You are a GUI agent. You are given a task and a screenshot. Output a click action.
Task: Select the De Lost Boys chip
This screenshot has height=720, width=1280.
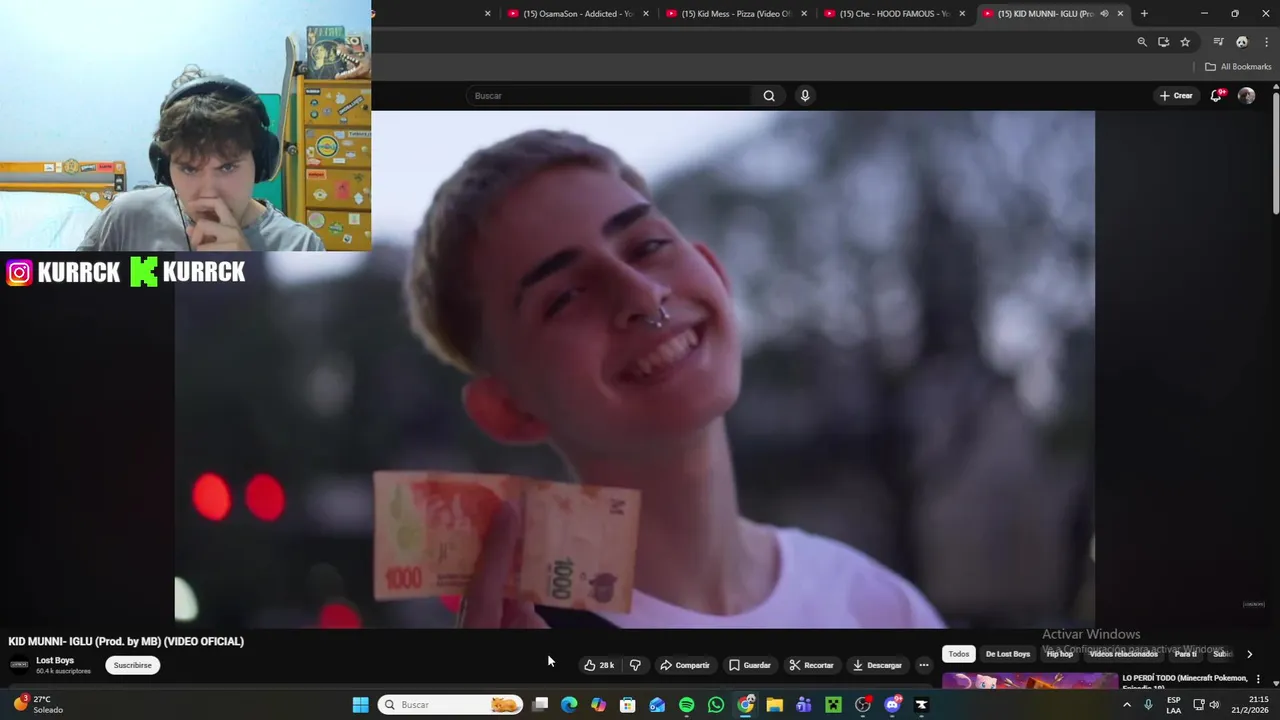tap(1008, 654)
